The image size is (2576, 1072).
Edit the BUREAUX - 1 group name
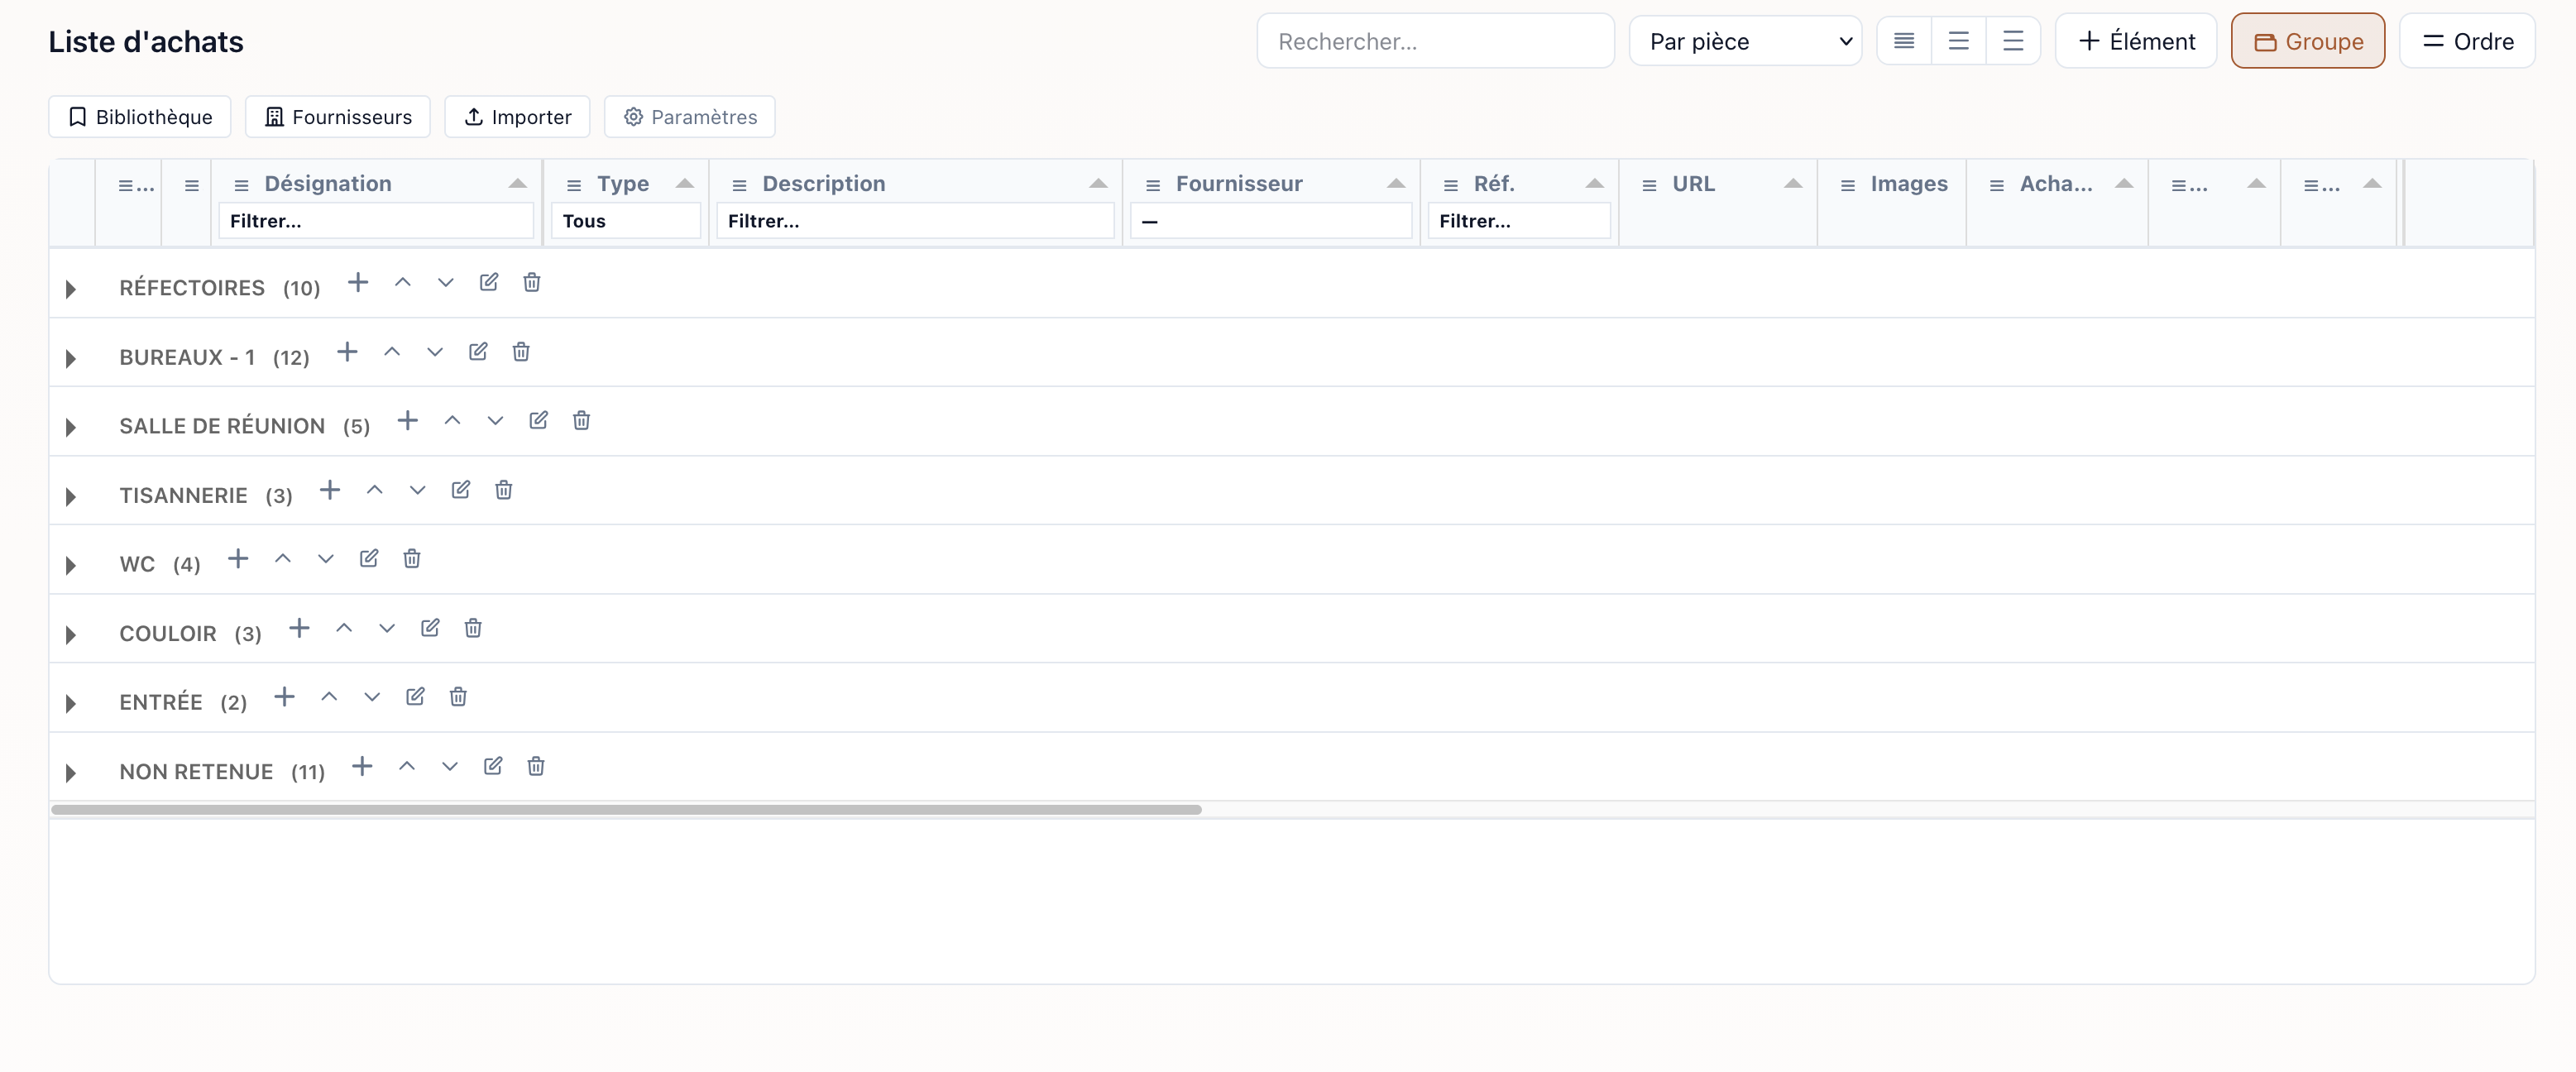click(478, 352)
